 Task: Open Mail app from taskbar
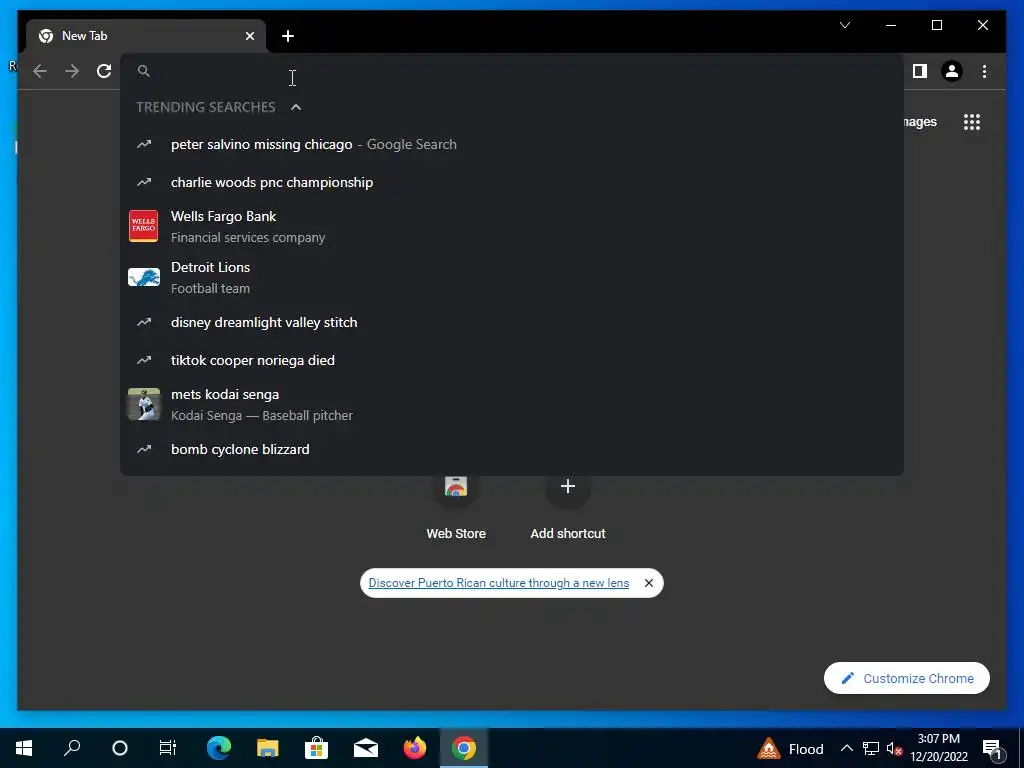(366, 748)
